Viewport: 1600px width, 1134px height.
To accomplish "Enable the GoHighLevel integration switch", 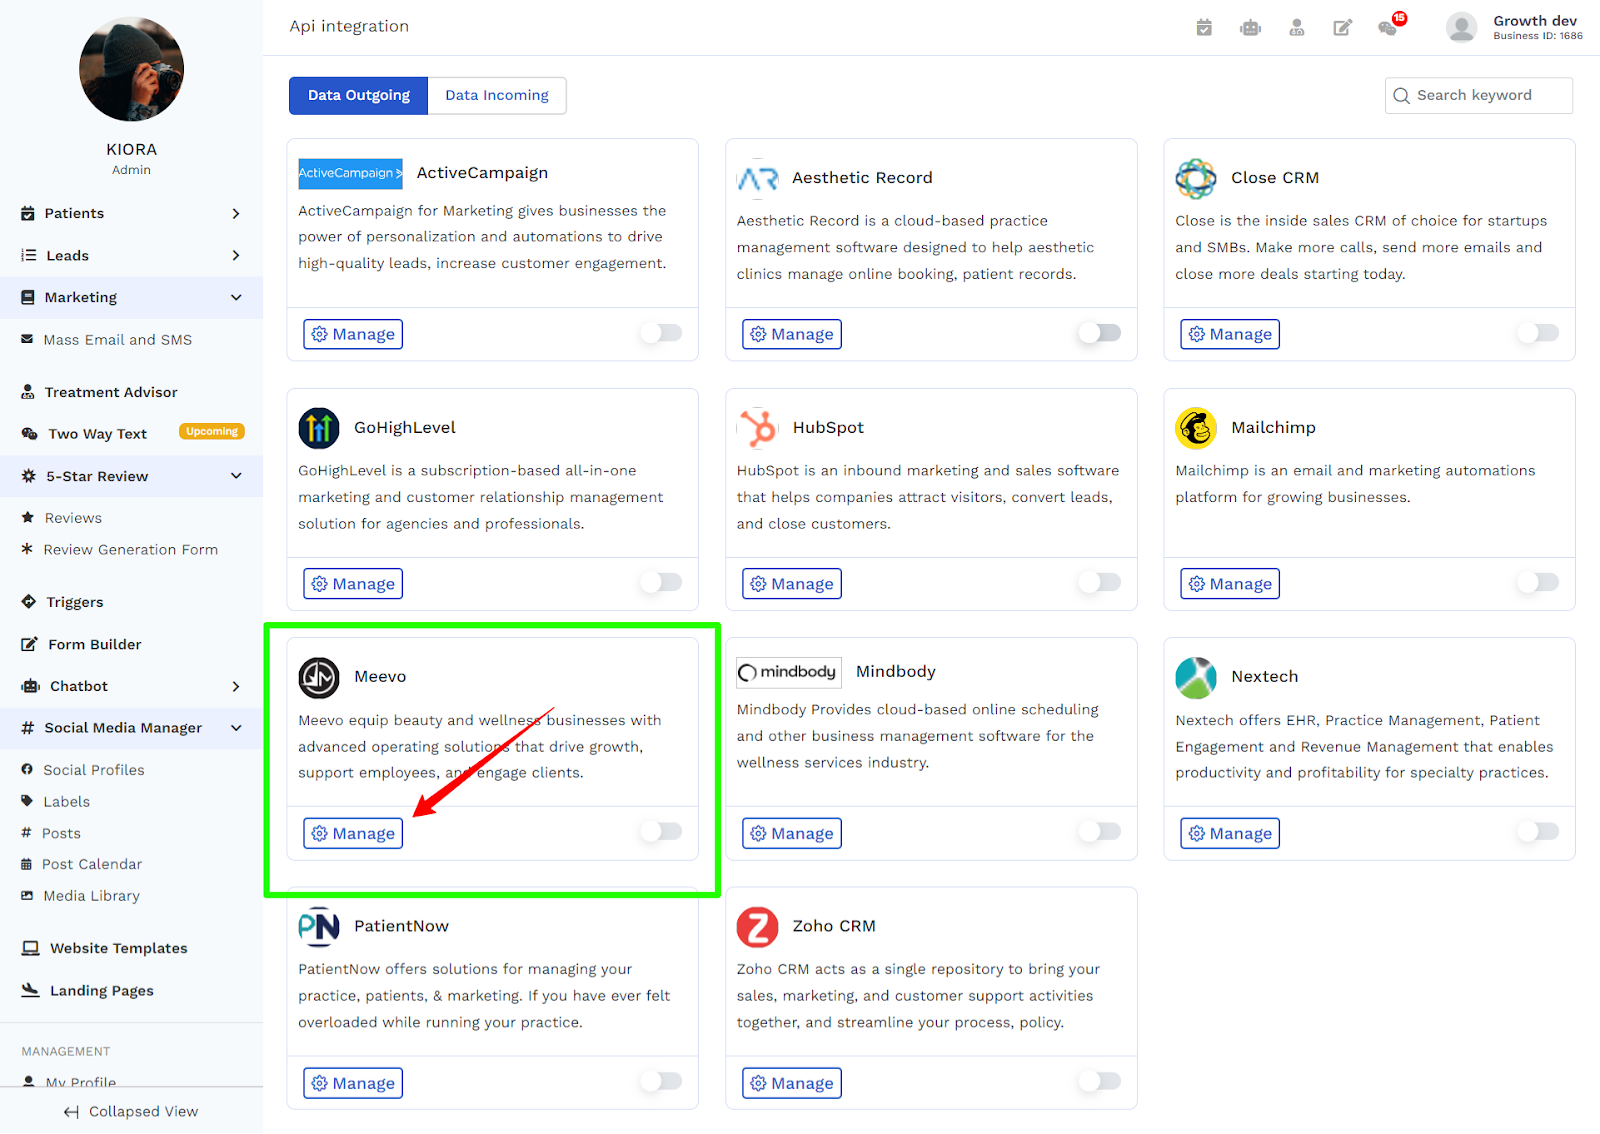I will (661, 582).
